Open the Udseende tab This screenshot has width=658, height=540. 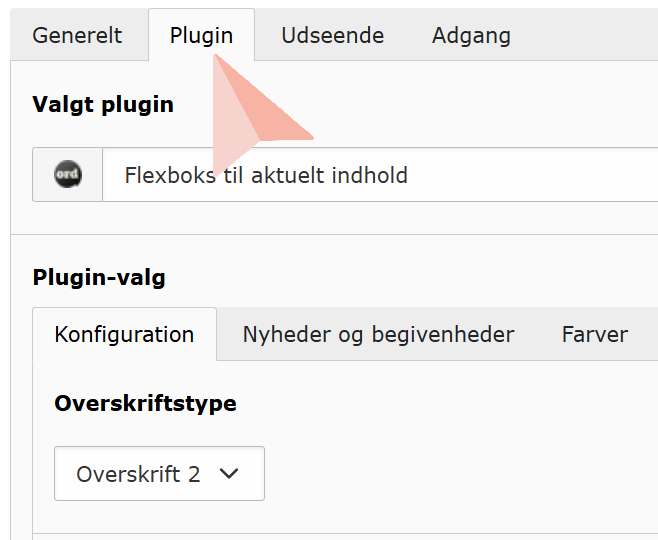[x=332, y=36]
